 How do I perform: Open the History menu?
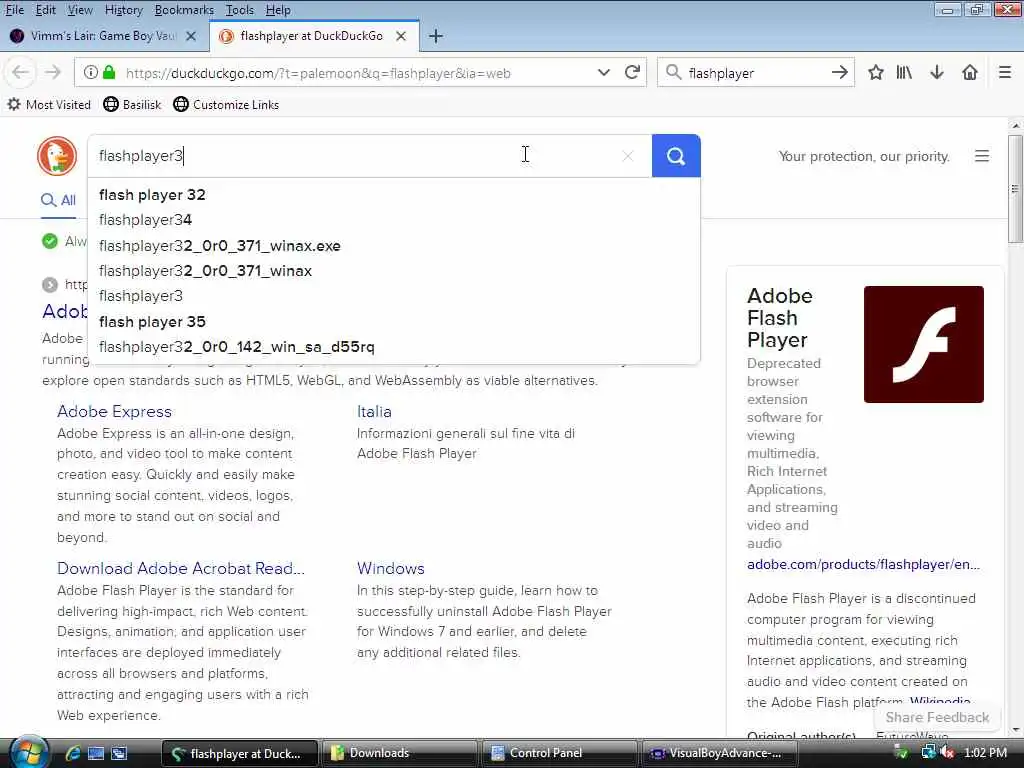pos(123,10)
